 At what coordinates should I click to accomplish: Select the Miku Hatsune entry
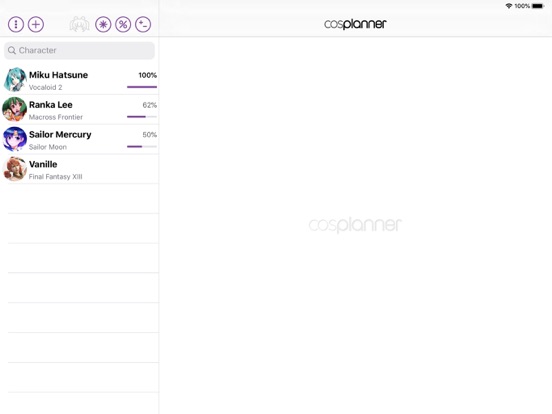pyautogui.click(x=80, y=80)
